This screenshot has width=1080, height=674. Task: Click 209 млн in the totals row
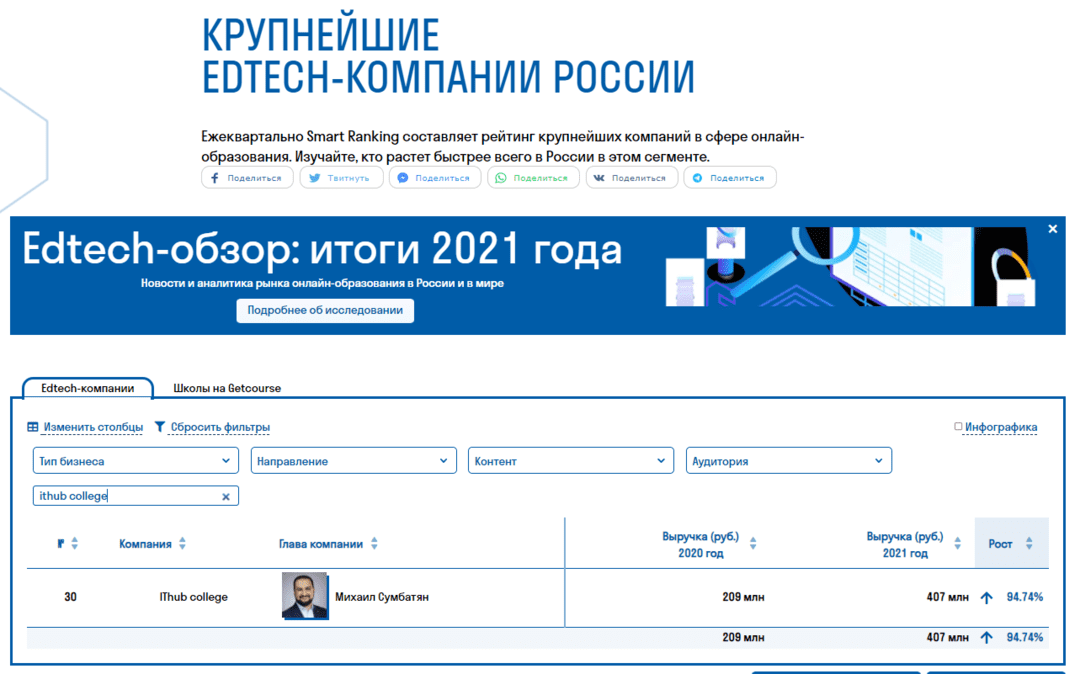(743, 638)
